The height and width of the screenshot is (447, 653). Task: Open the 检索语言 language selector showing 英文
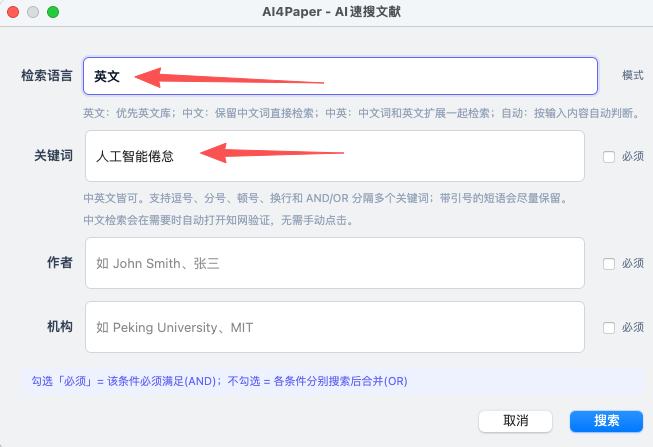pos(340,76)
